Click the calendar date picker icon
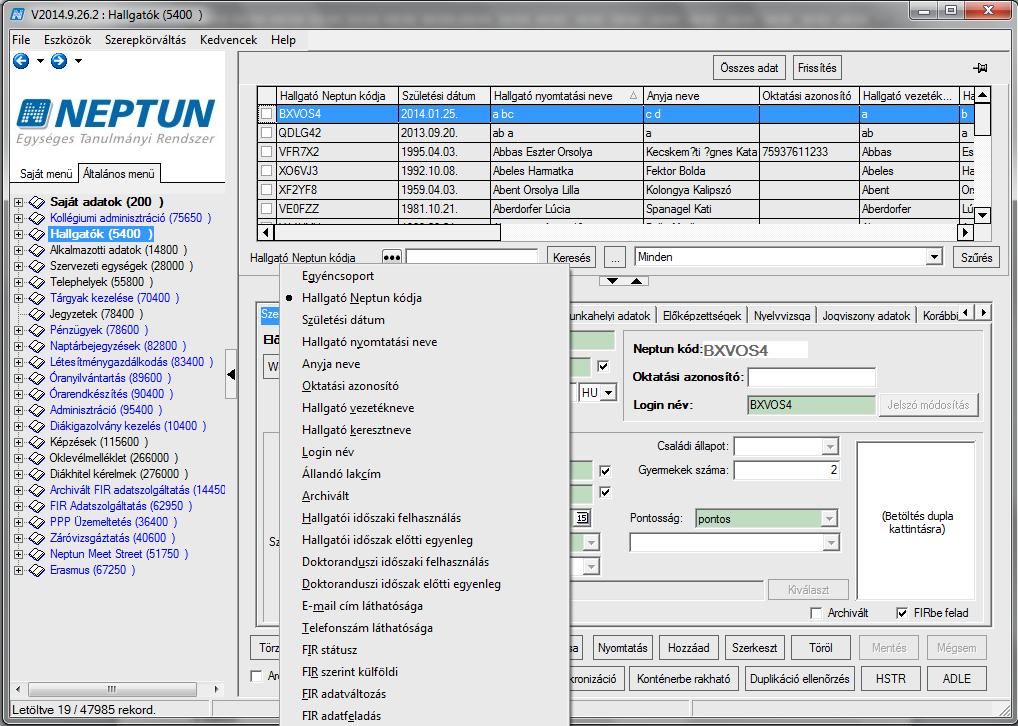 (x=582, y=518)
